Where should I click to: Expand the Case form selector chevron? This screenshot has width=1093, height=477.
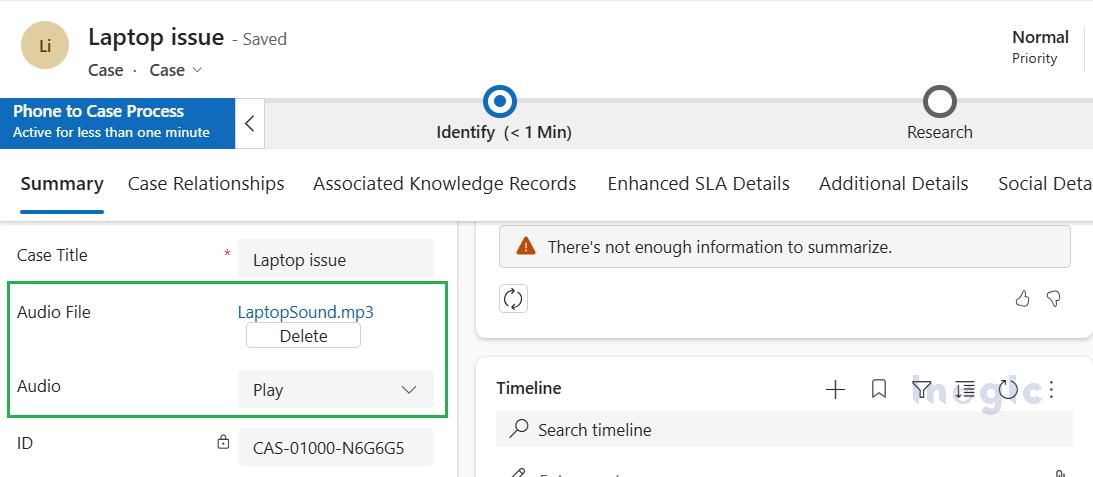coord(197,70)
